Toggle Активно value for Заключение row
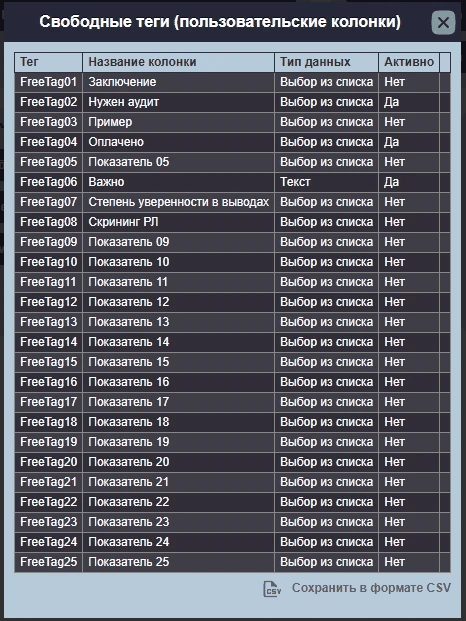 click(409, 82)
